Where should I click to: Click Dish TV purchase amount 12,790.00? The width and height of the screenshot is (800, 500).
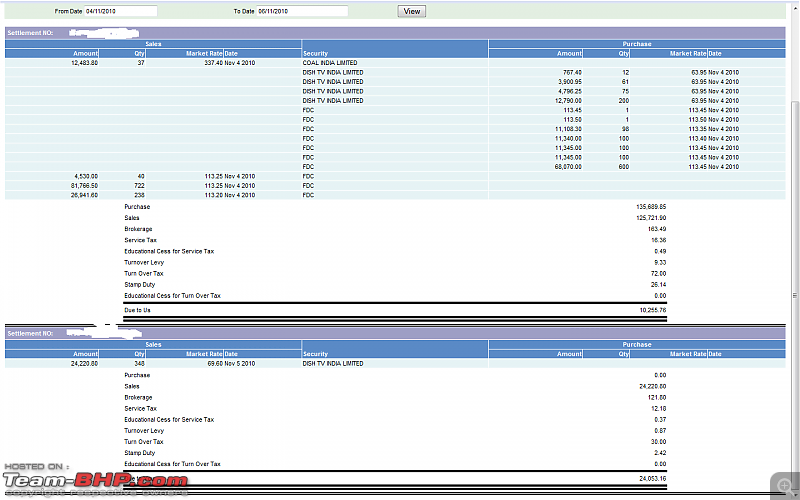[x=568, y=101]
